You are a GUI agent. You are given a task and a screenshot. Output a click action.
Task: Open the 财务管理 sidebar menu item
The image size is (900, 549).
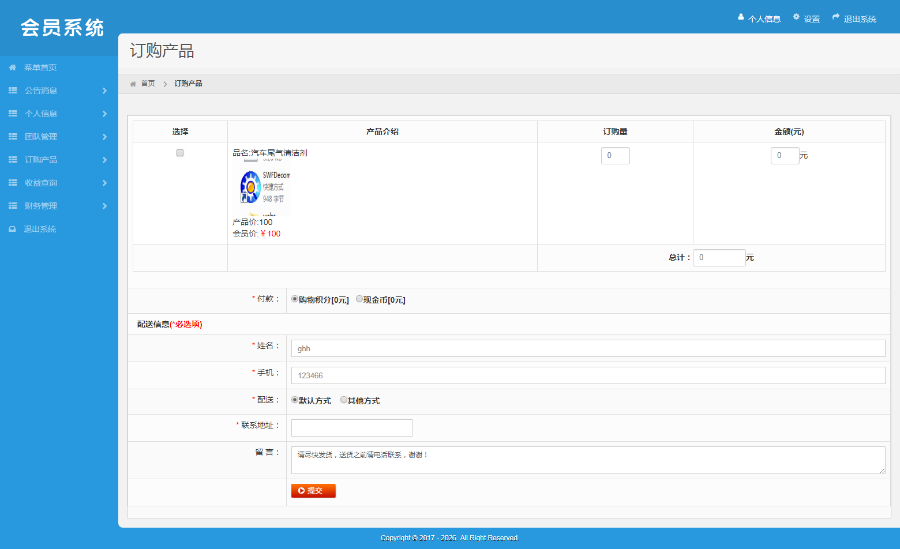[x=41, y=205]
